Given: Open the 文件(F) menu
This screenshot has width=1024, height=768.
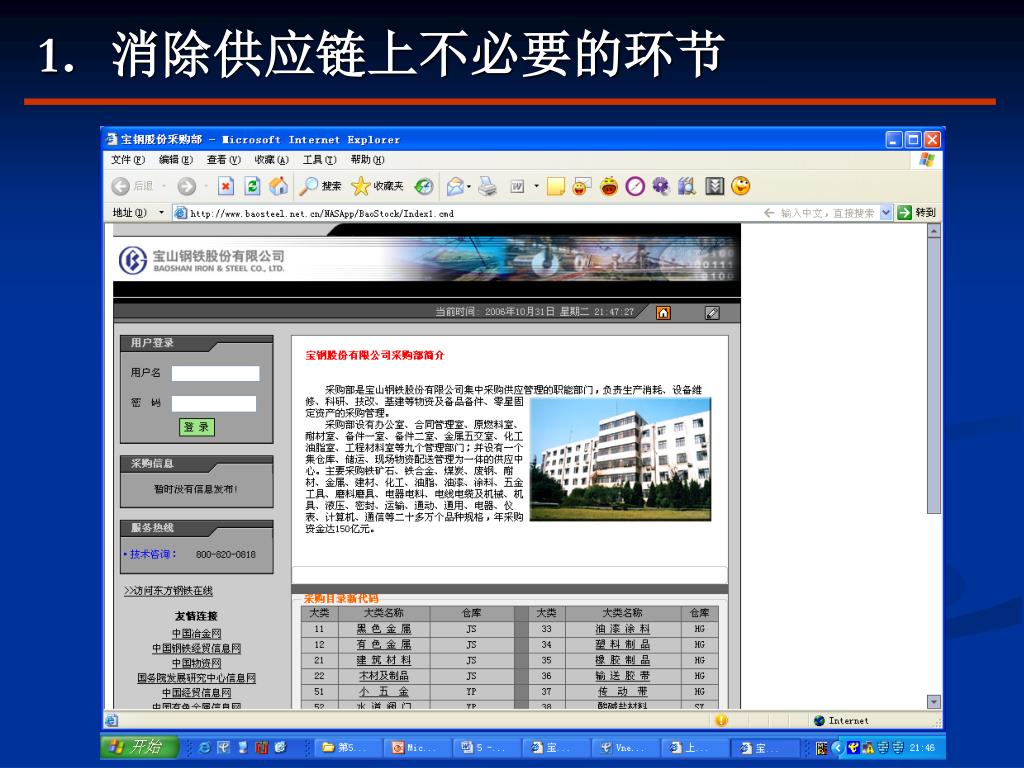Looking at the screenshot, I should tap(127, 160).
